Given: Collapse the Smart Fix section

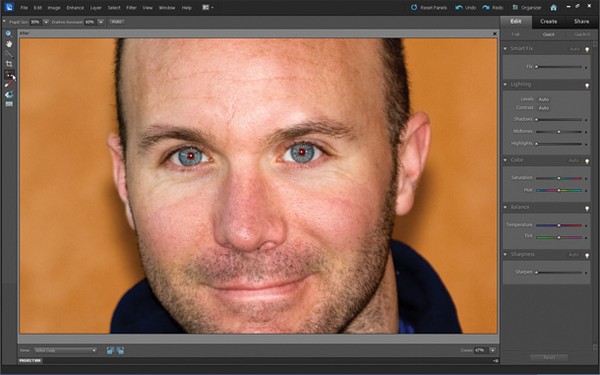Looking at the screenshot, I should coord(505,49).
